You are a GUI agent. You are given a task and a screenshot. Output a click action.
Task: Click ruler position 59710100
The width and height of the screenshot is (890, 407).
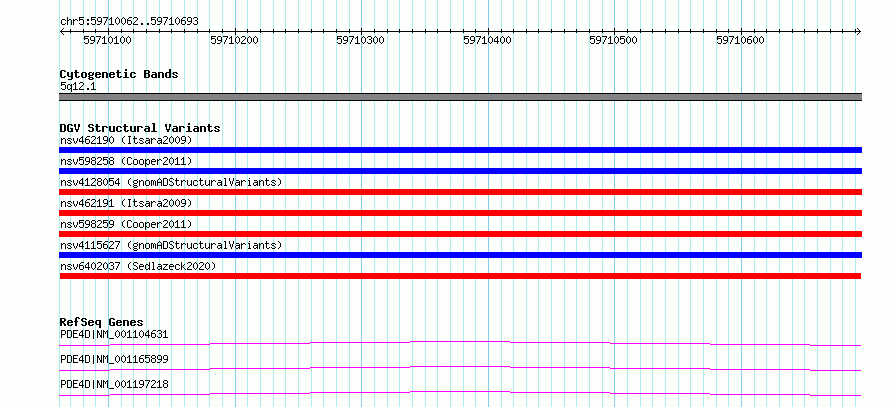pyautogui.click(x=107, y=40)
